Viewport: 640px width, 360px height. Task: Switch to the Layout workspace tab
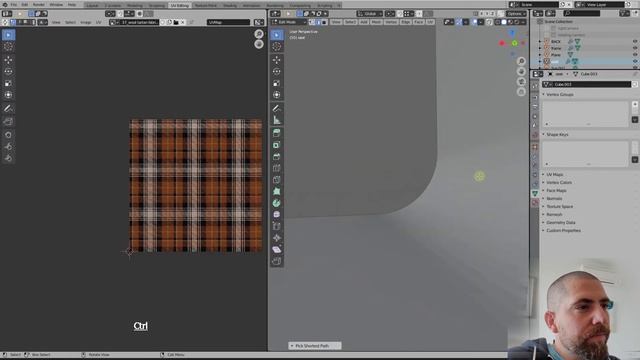pyautogui.click(x=93, y=5)
